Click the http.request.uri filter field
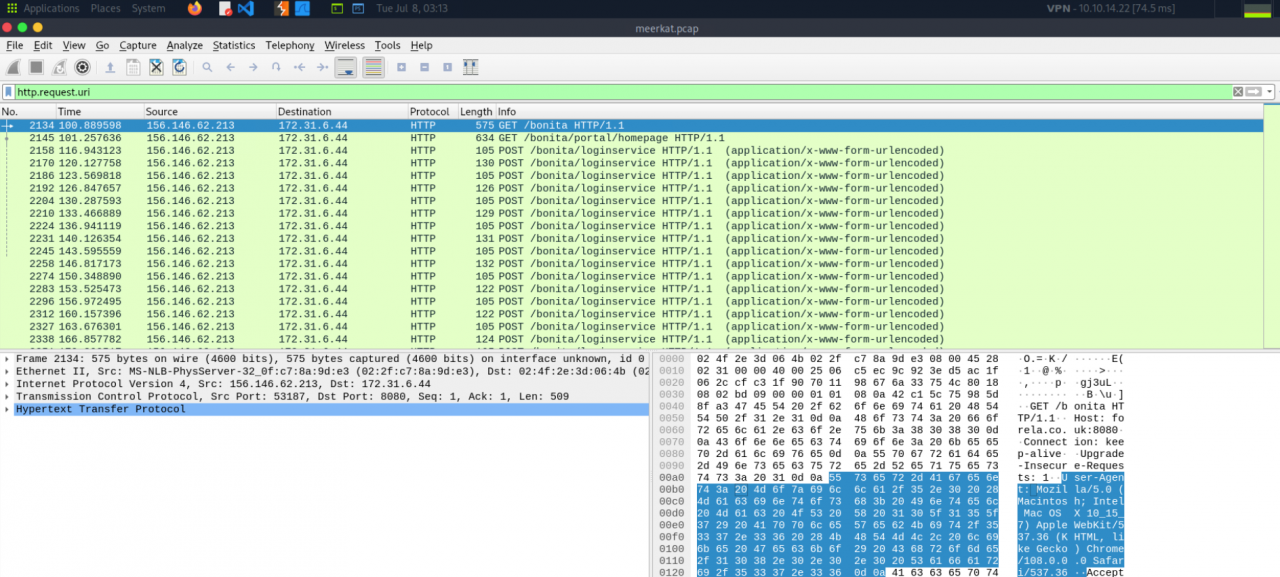The height and width of the screenshot is (577, 1280). 622,92
